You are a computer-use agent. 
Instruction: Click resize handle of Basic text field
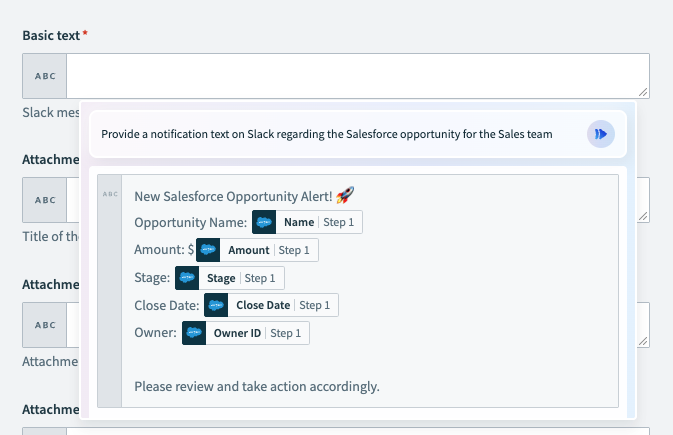(643, 92)
